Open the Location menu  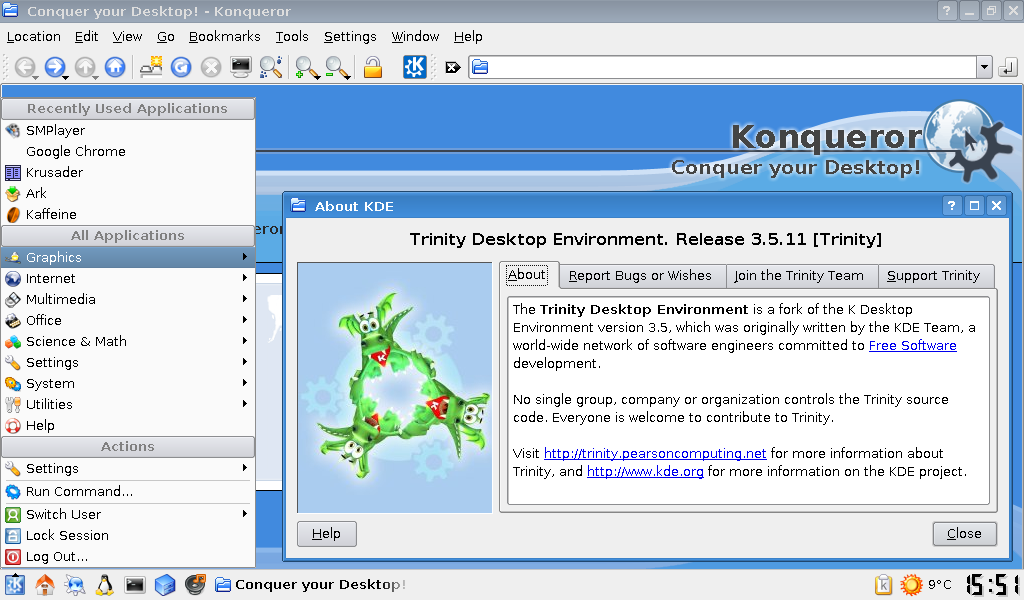click(34, 37)
